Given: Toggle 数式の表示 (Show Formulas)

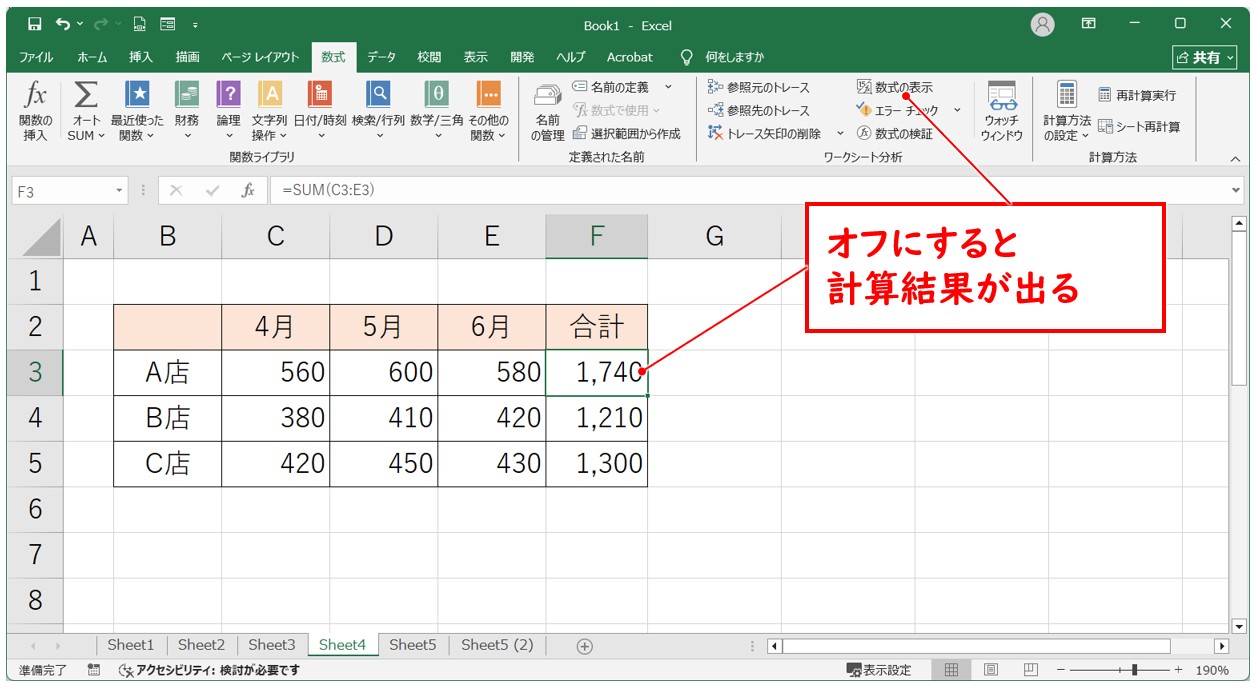Looking at the screenshot, I should pyautogui.click(x=895, y=88).
